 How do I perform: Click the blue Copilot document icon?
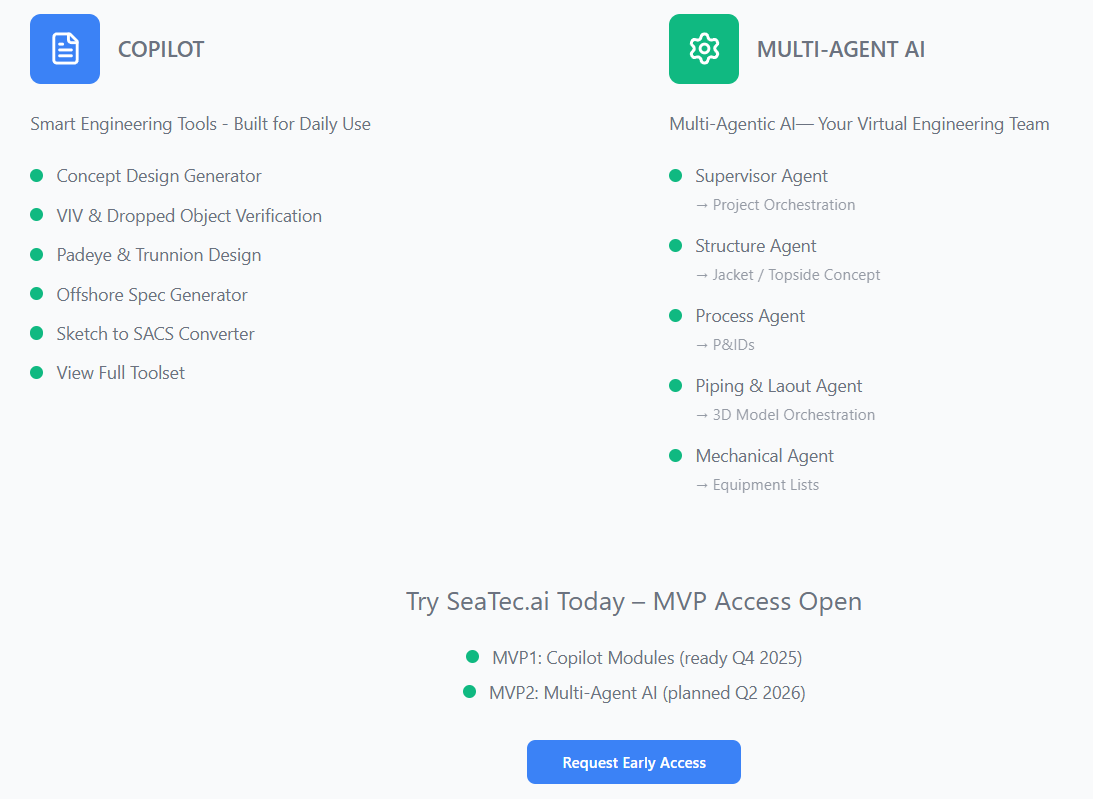(65, 49)
